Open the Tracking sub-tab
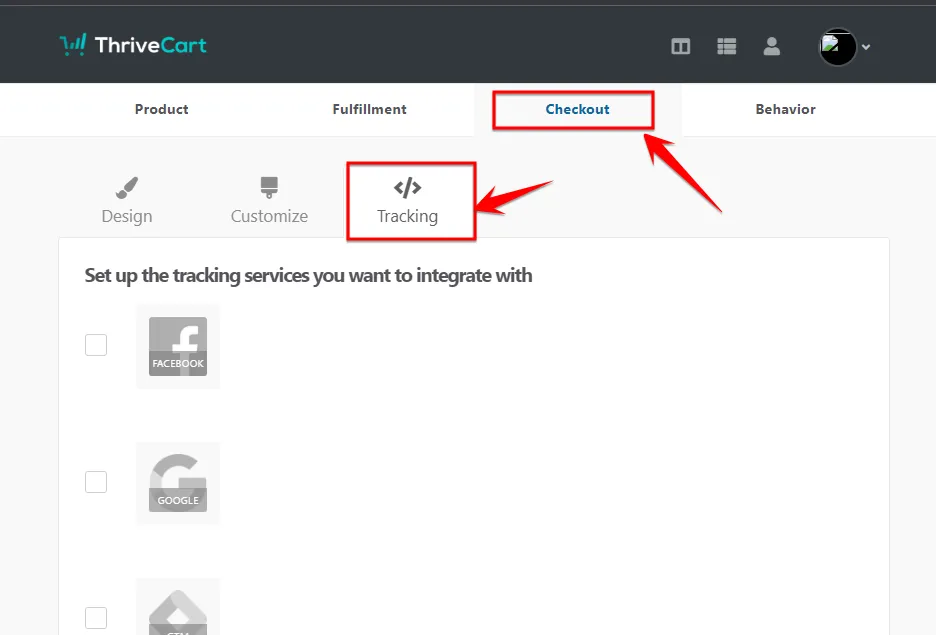The width and height of the screenshot is (936, 635). (x=408, y=201)
